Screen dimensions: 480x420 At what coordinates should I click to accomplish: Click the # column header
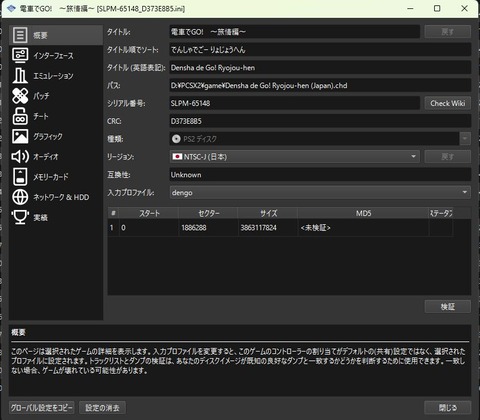click(x=113, y=213)
